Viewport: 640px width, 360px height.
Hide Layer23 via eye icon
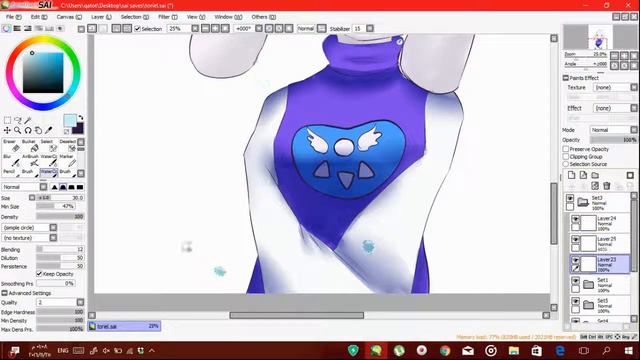coord(576,260)
